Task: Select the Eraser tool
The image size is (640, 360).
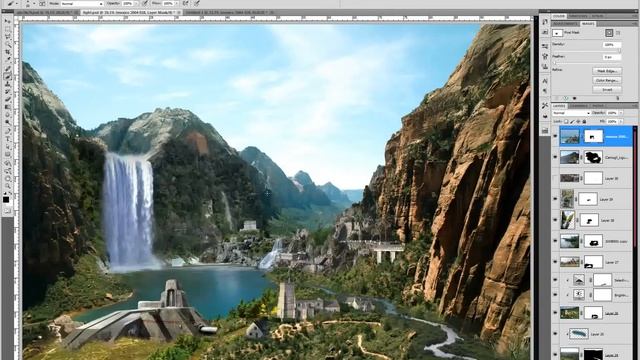Action: click(x=7, y=99)
